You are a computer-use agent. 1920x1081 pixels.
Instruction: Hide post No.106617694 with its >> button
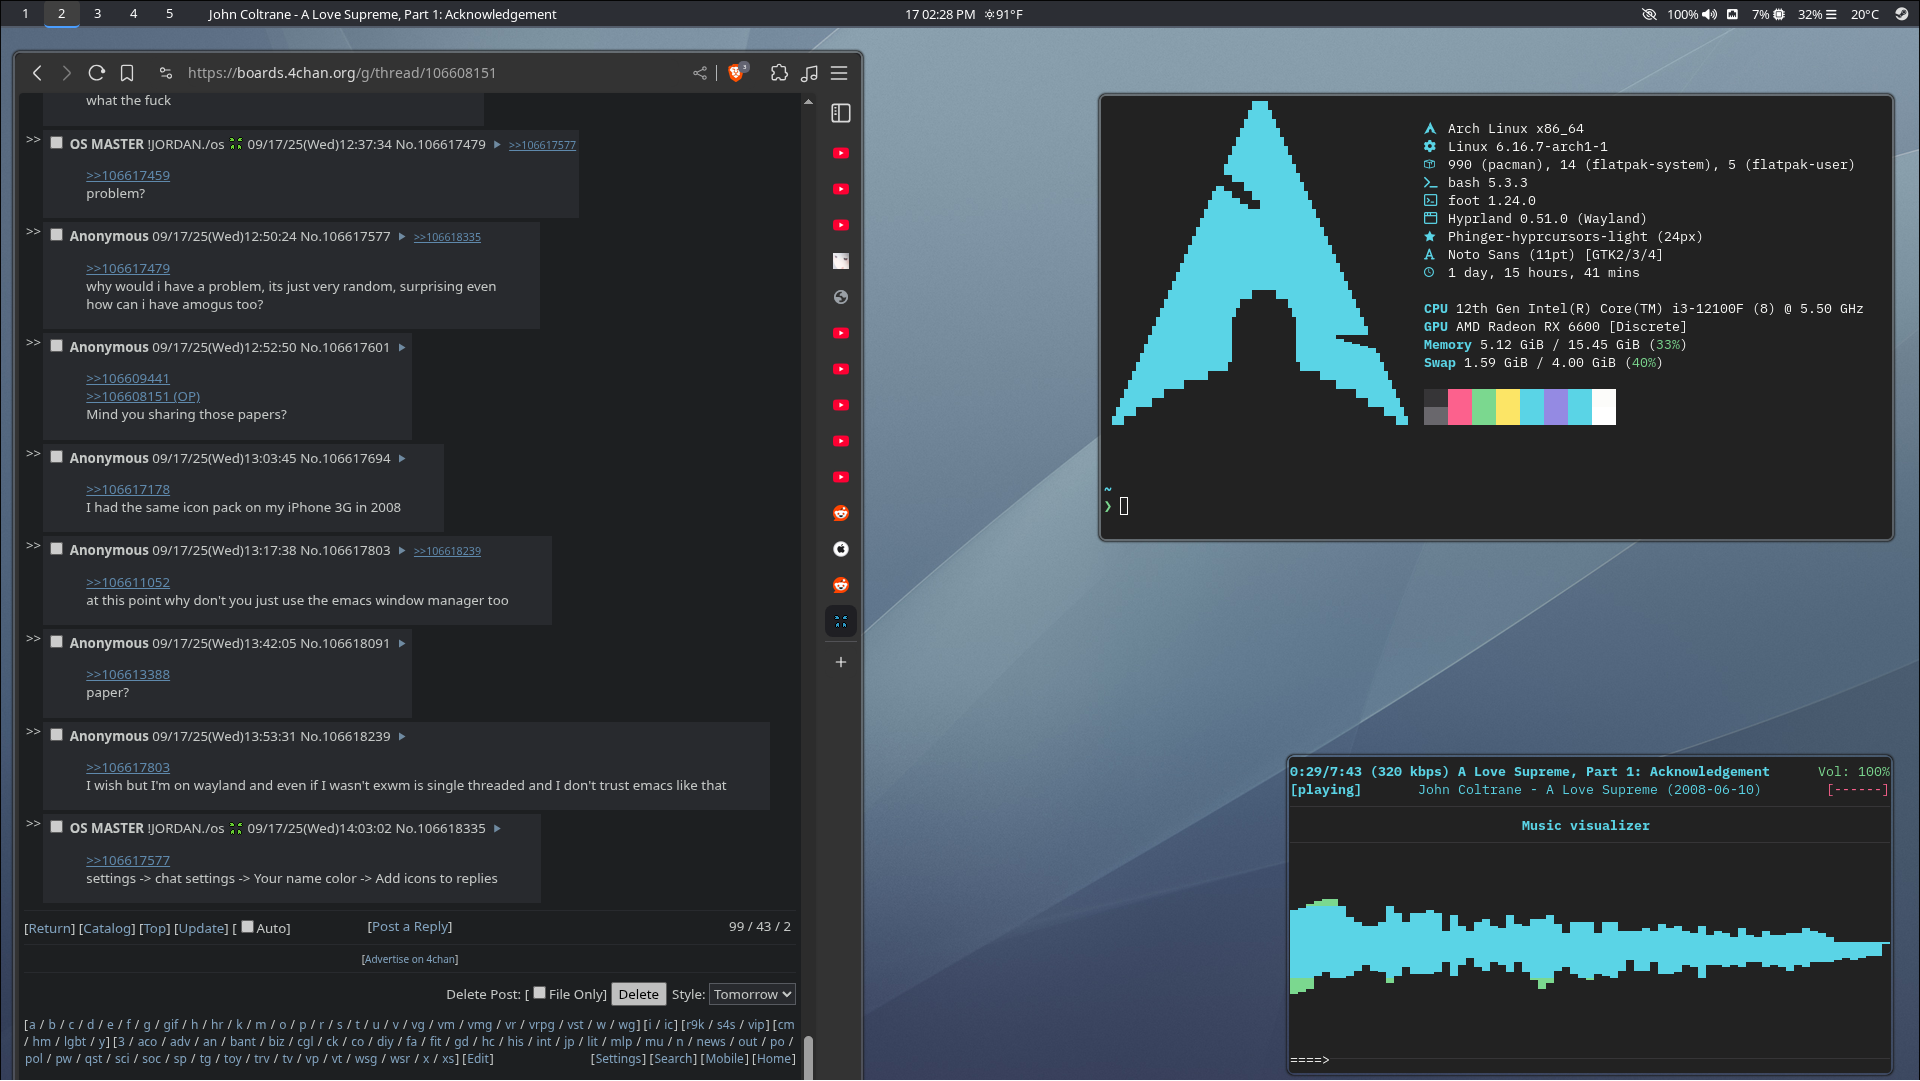33,453
